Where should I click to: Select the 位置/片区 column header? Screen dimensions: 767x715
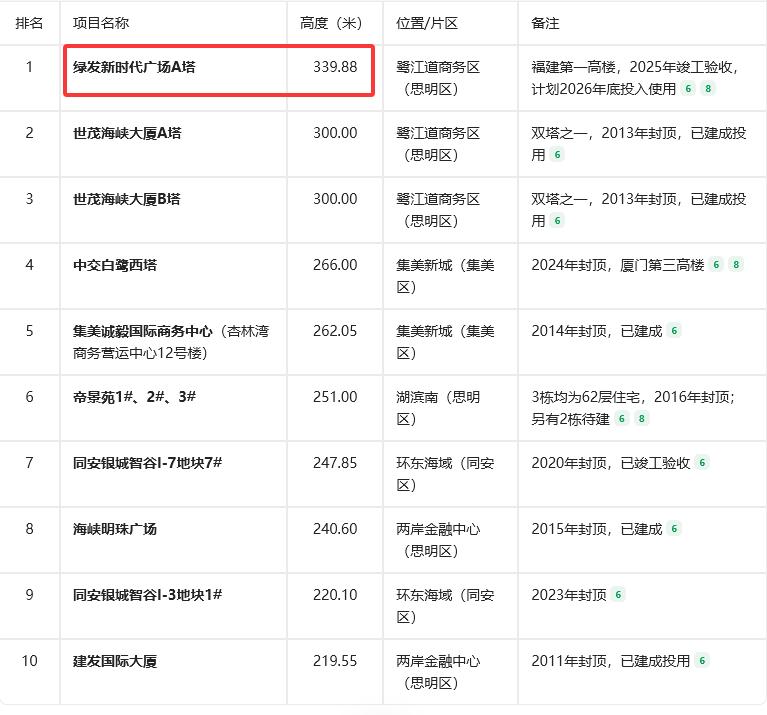coord(427,23)
